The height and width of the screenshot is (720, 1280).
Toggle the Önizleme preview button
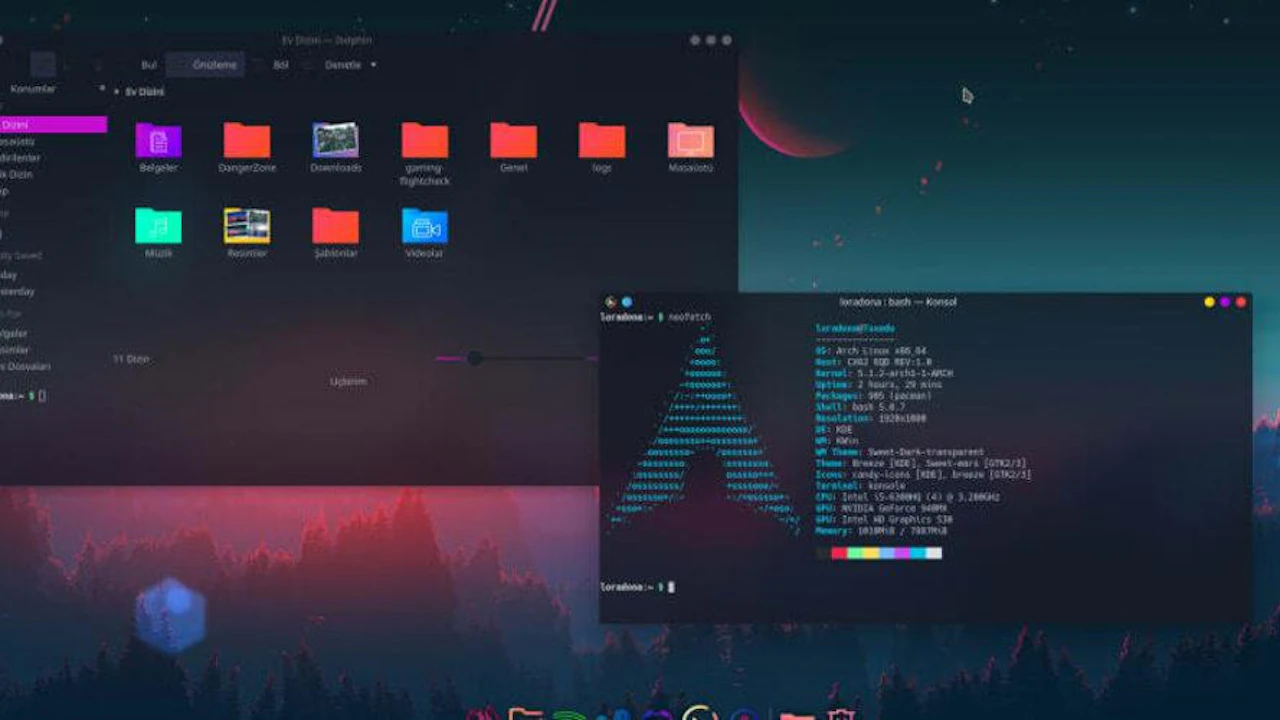click(206, 65)
